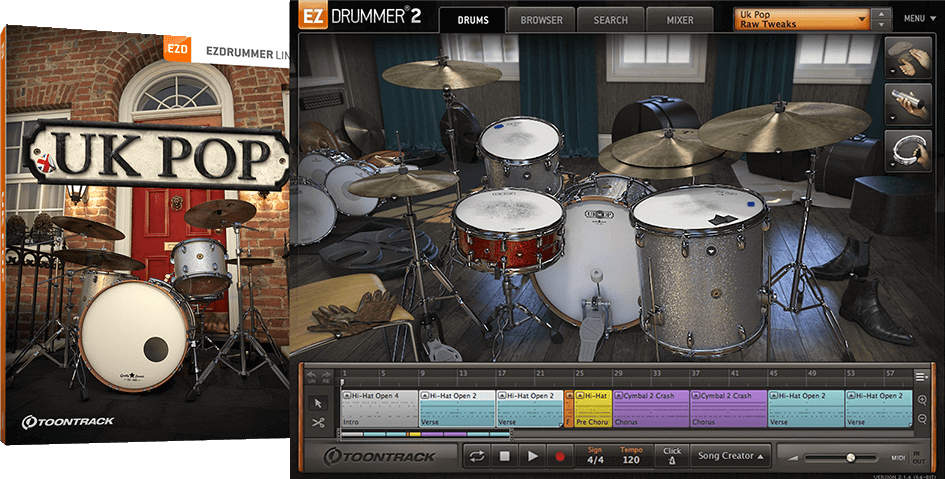
Task: Select the Chorus block starting at bar 37
Action: point(728,409)
